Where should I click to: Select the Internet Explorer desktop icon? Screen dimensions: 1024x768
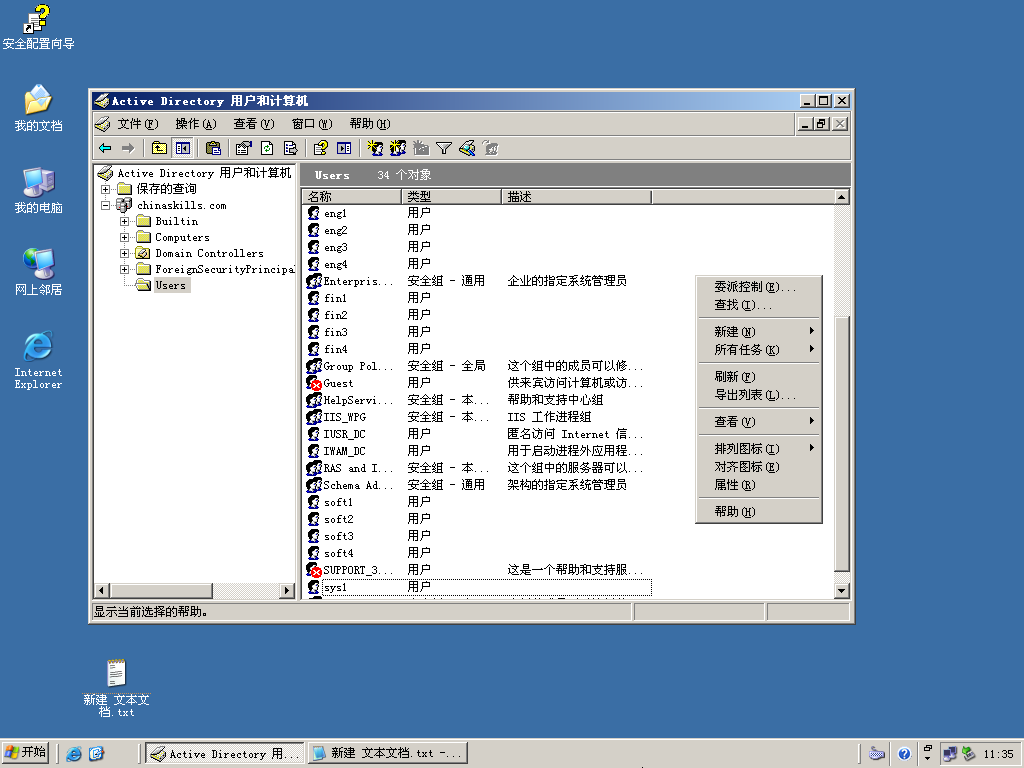[38, 360]
